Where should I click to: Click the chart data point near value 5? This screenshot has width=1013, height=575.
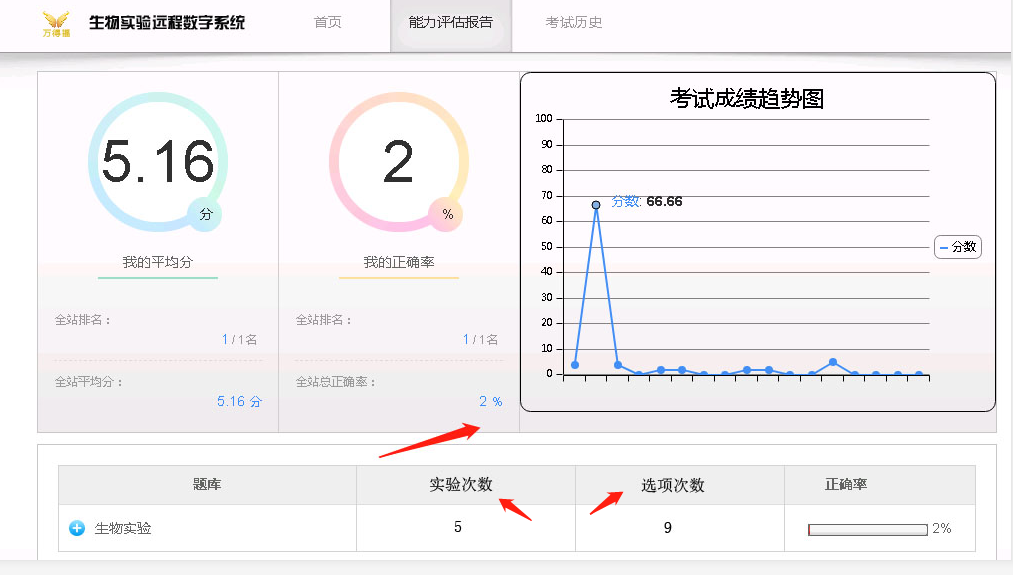point(833,362)
